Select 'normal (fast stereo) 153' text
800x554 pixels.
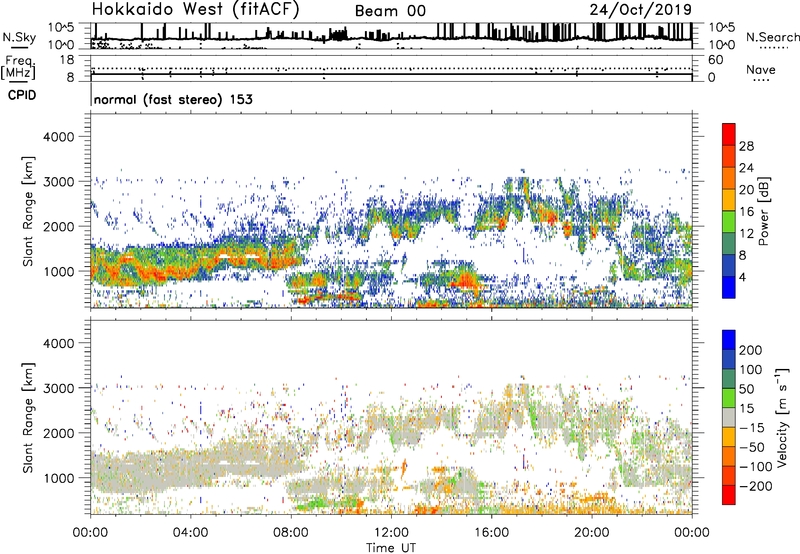pos(173,99)
